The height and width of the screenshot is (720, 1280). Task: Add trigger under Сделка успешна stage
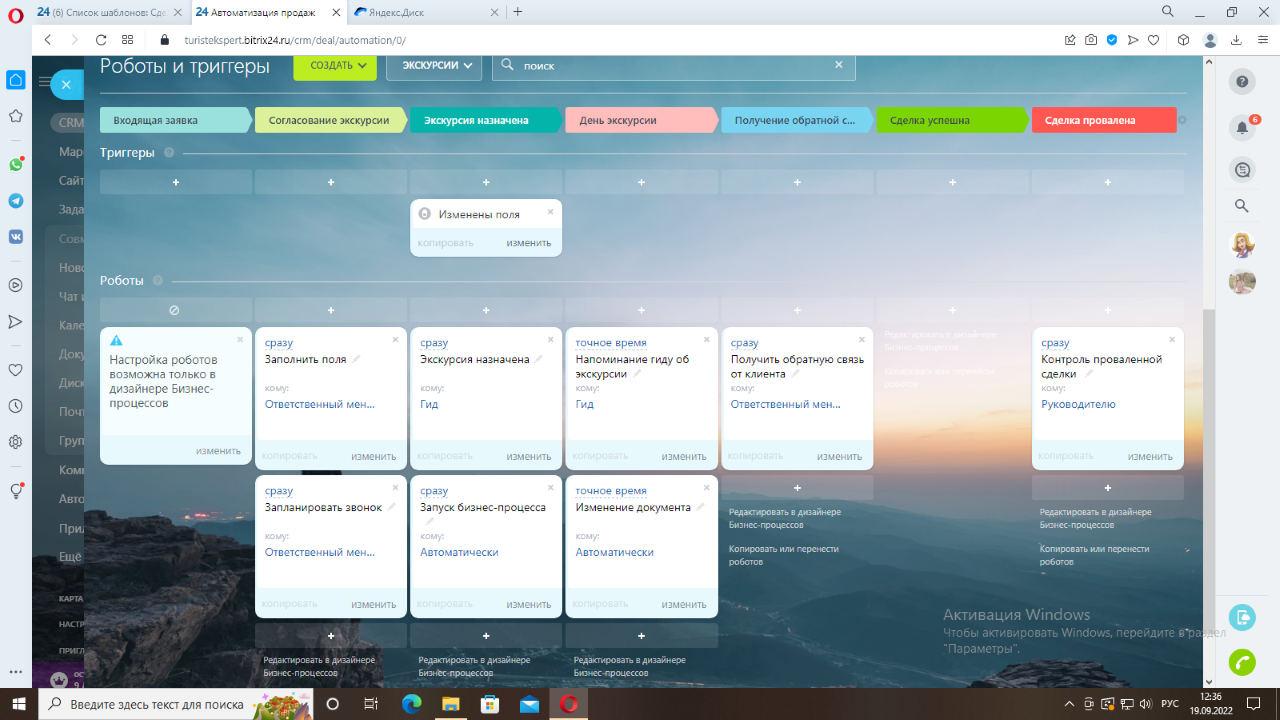pyautogui.click(x=953, y=182)
